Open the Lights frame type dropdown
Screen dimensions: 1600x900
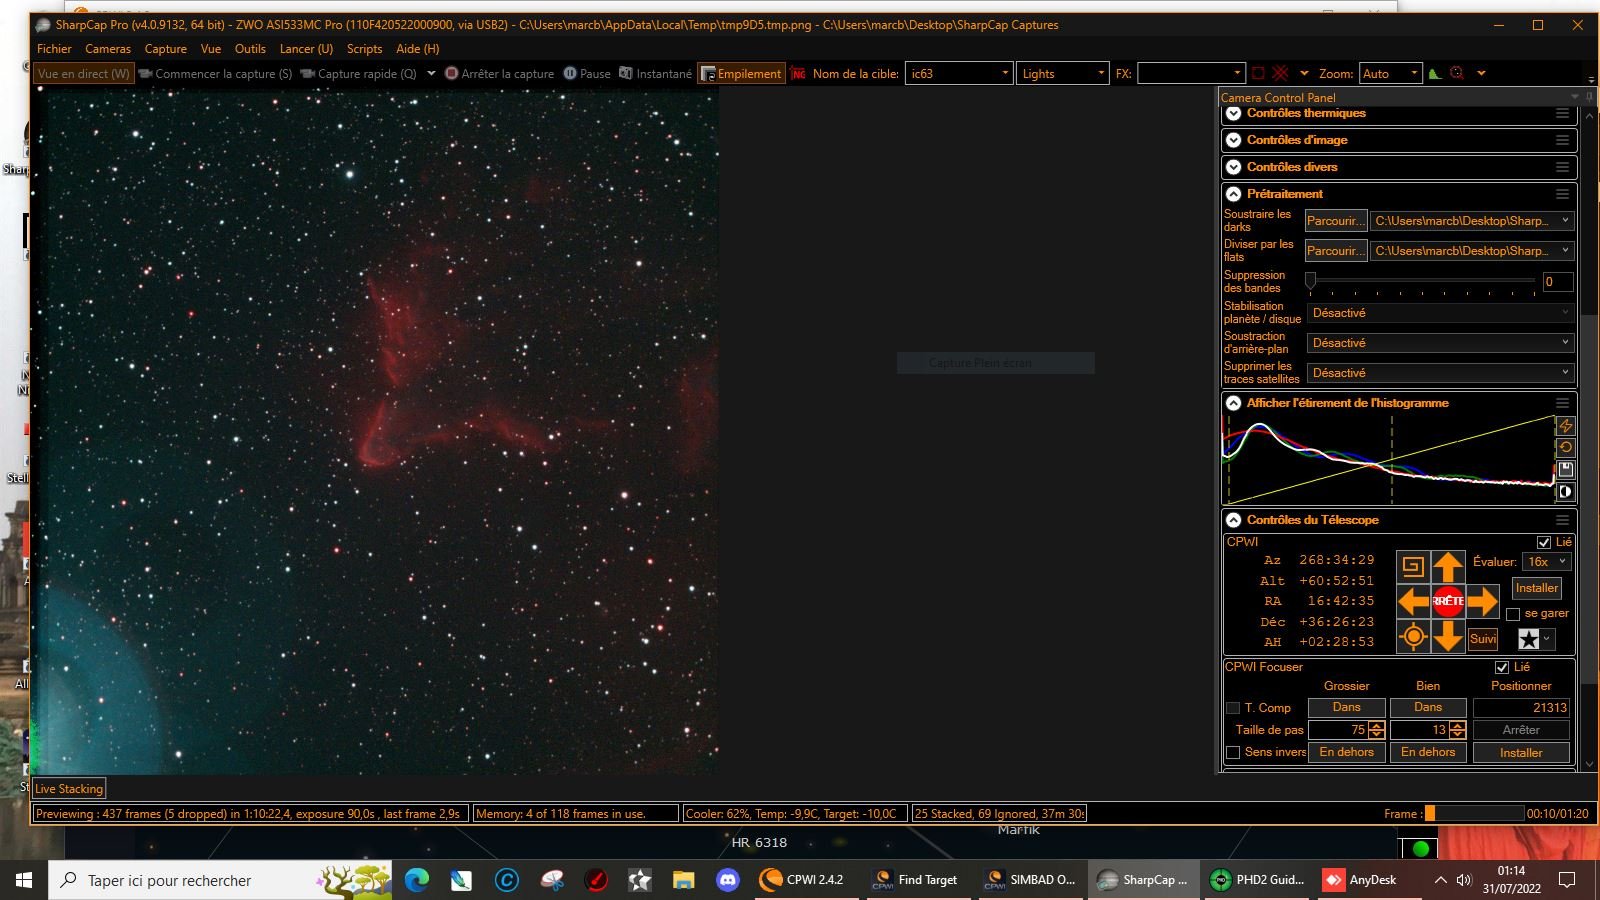pyautogui.click(x=1062, y=73)
